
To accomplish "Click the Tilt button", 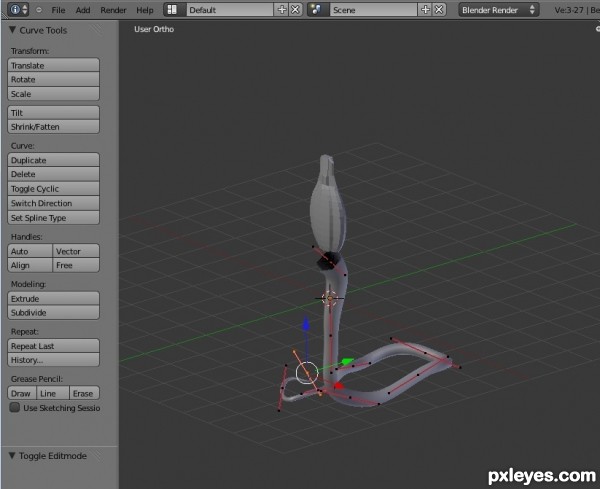I will coord(53,112).
